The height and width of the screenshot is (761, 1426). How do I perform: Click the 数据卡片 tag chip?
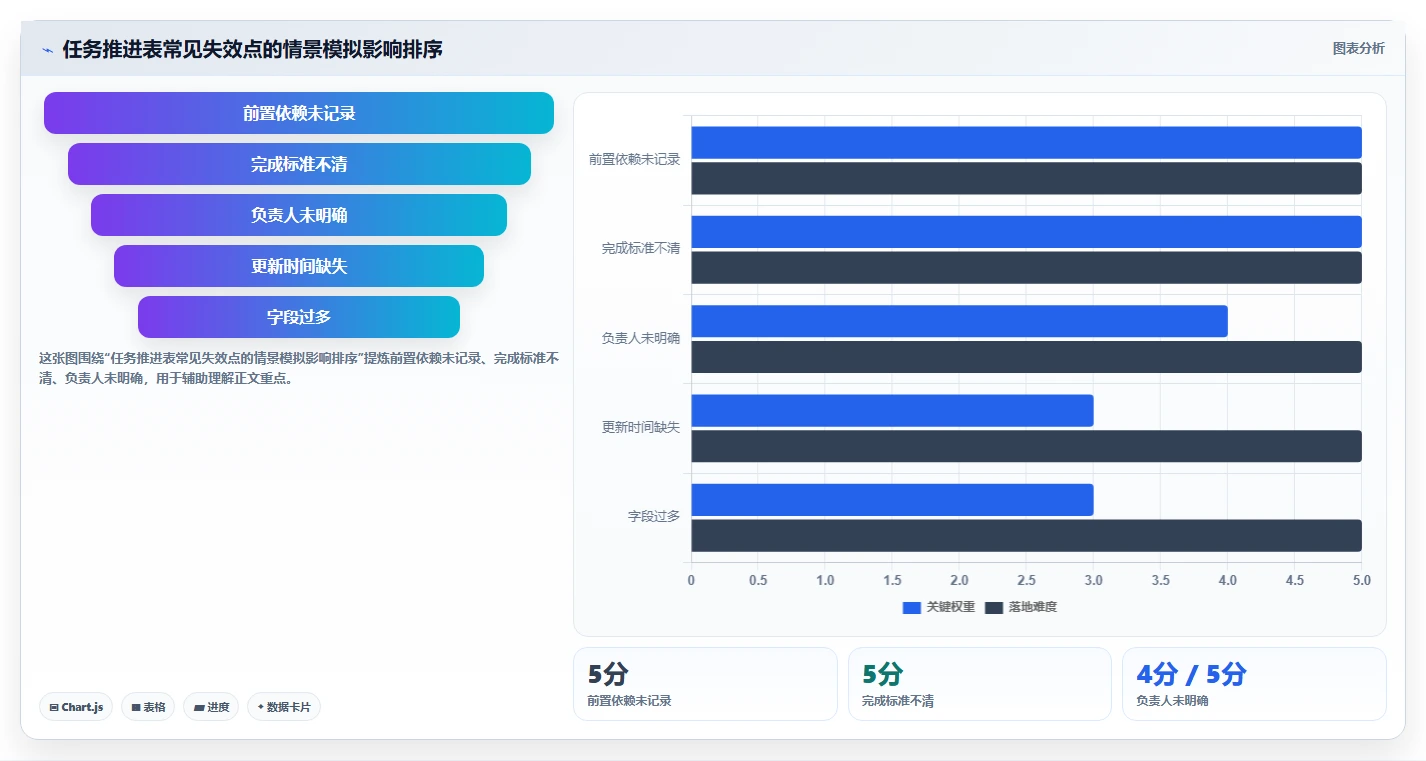[x=284, y=707]
